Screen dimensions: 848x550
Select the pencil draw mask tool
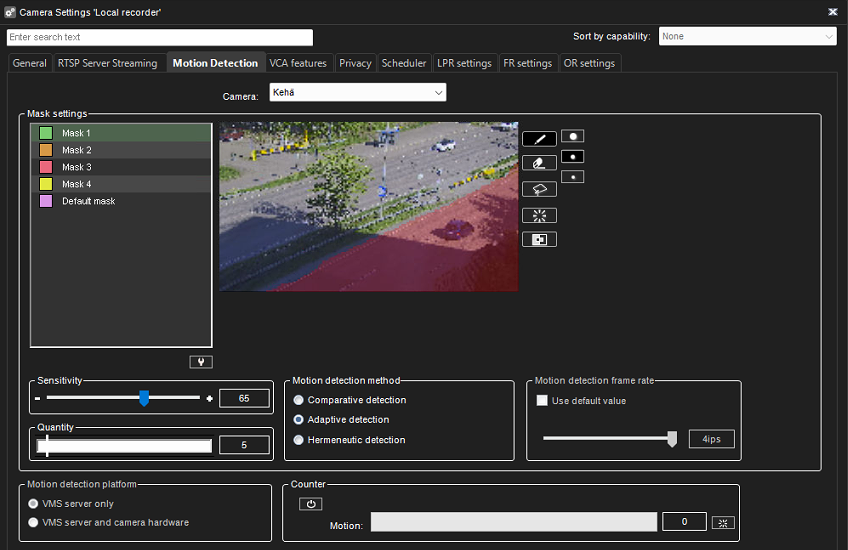539,139
